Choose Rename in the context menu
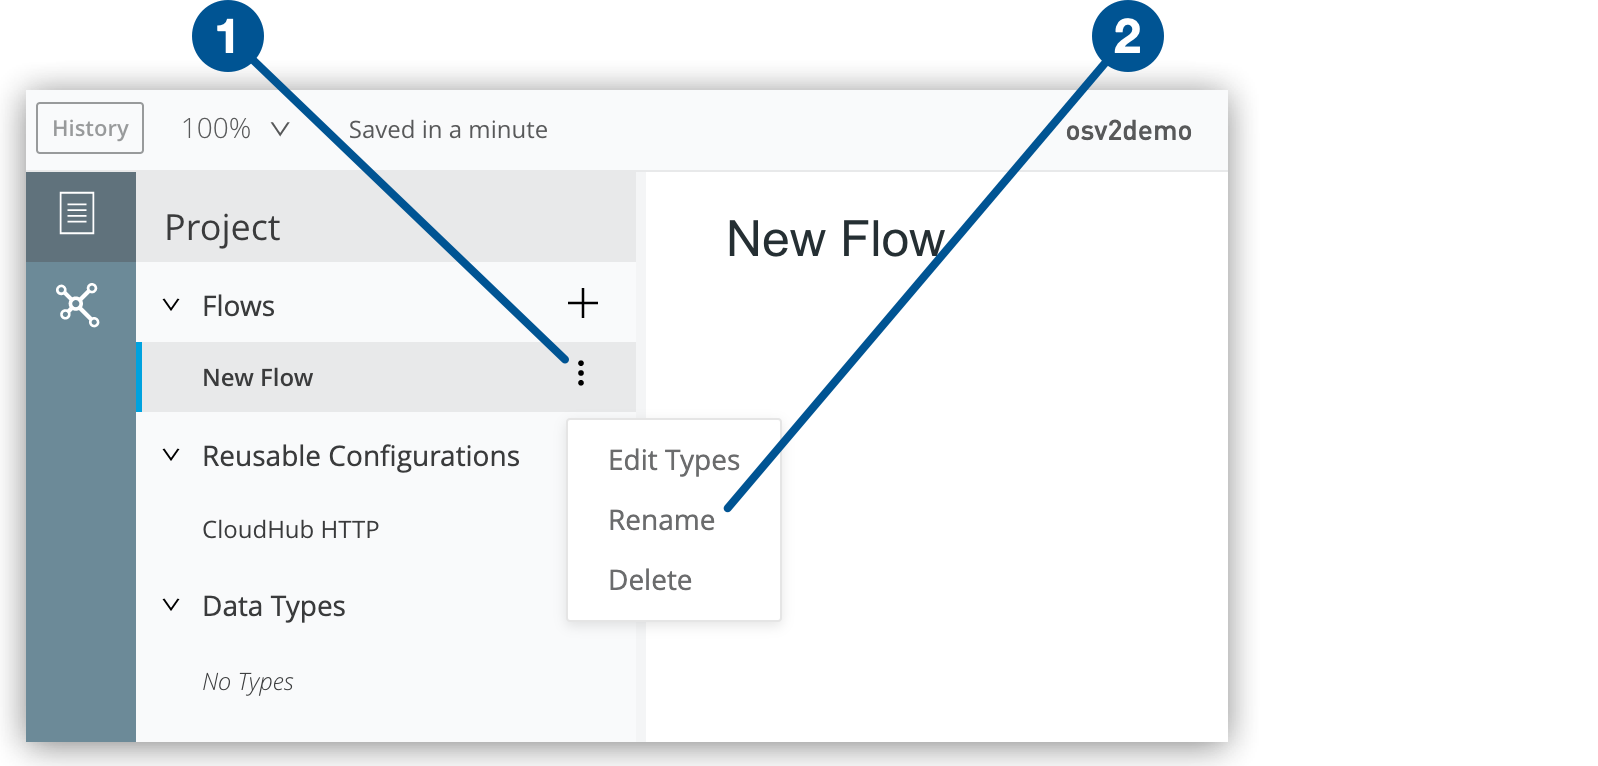This screenshot has width=1598, height=766. [661, 520]
